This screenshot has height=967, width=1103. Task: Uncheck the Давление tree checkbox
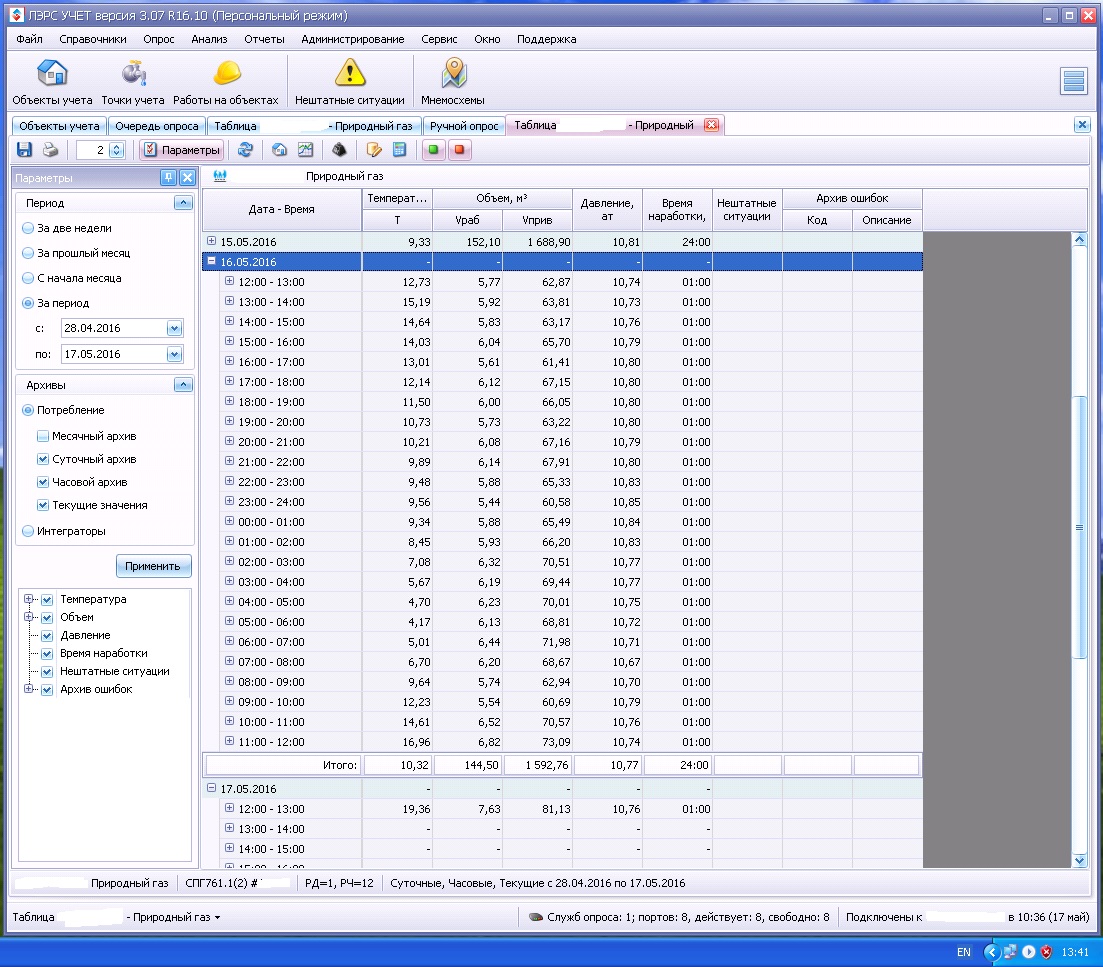point(47,636)
